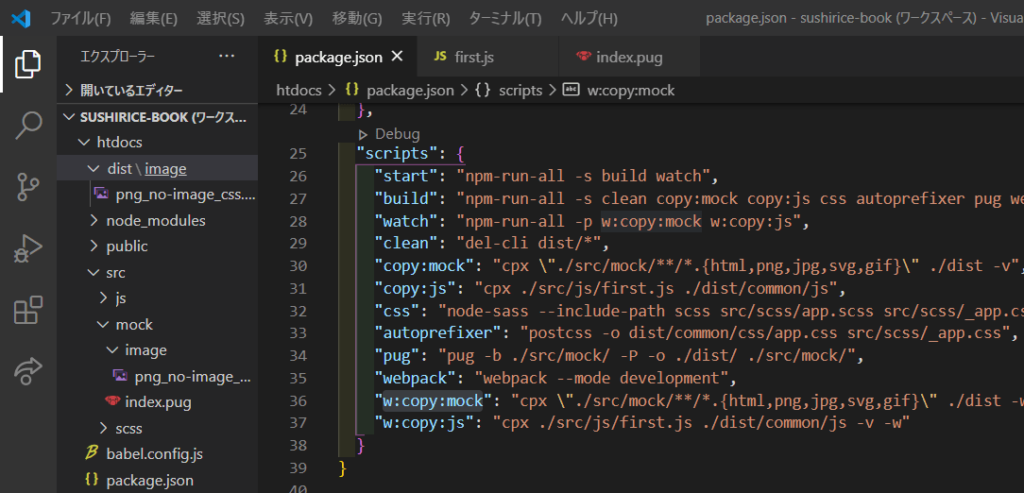1024x493 pixels.
Task: Switch to the index.pug tab
Action: [630, 57]
